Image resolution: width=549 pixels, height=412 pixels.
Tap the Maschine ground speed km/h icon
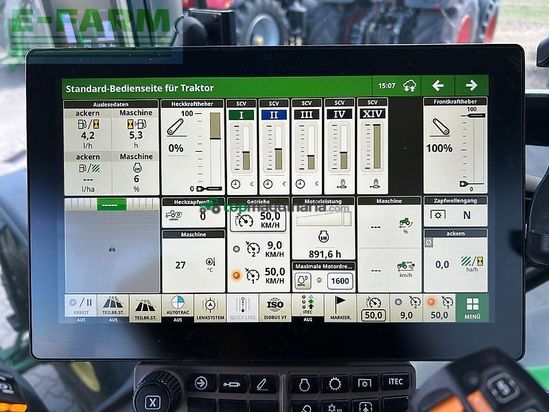pos(405,268)
